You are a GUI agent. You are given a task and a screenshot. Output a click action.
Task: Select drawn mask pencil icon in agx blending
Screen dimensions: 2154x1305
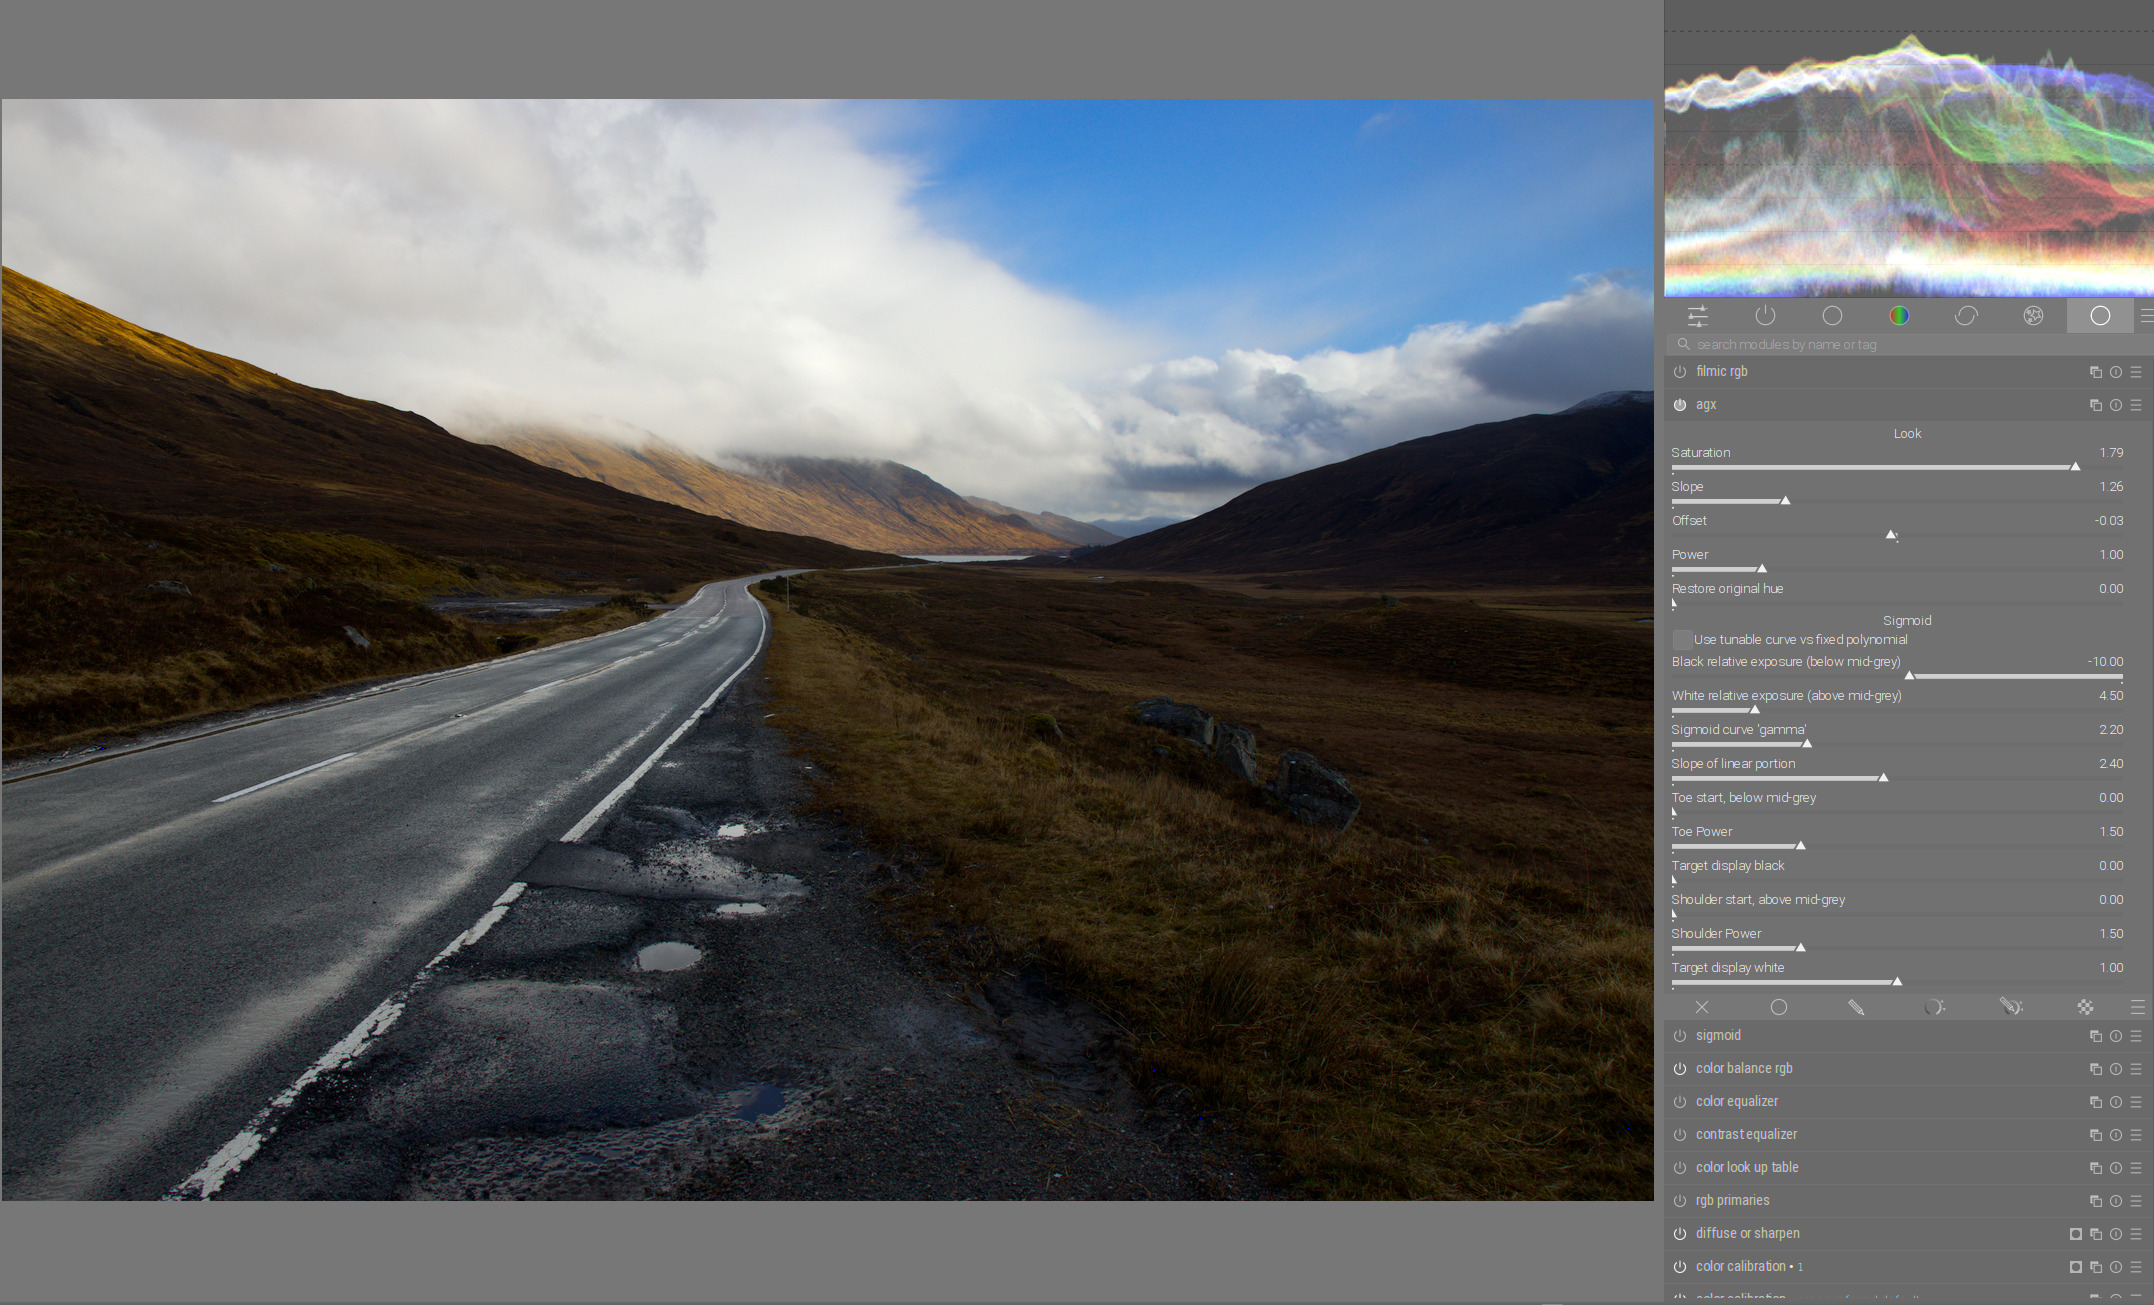point(1856,1007)
